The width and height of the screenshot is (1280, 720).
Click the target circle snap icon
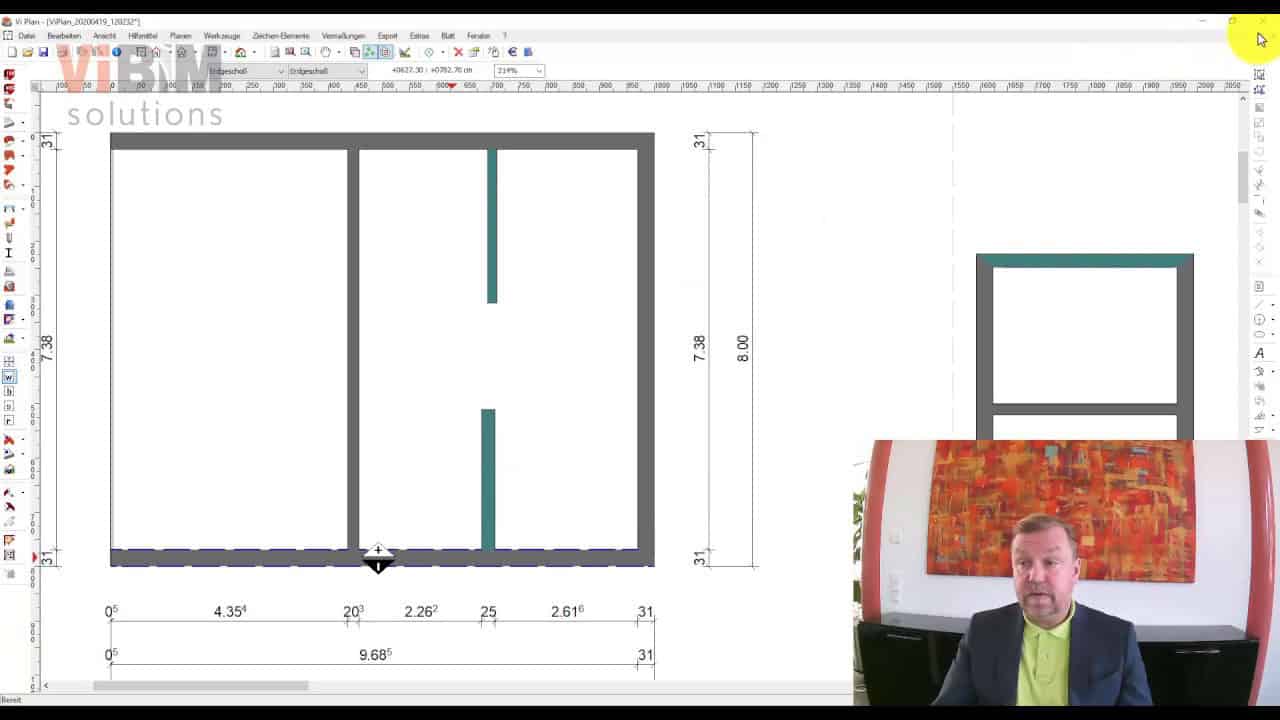pyautogui.click(x=429, y=52)
